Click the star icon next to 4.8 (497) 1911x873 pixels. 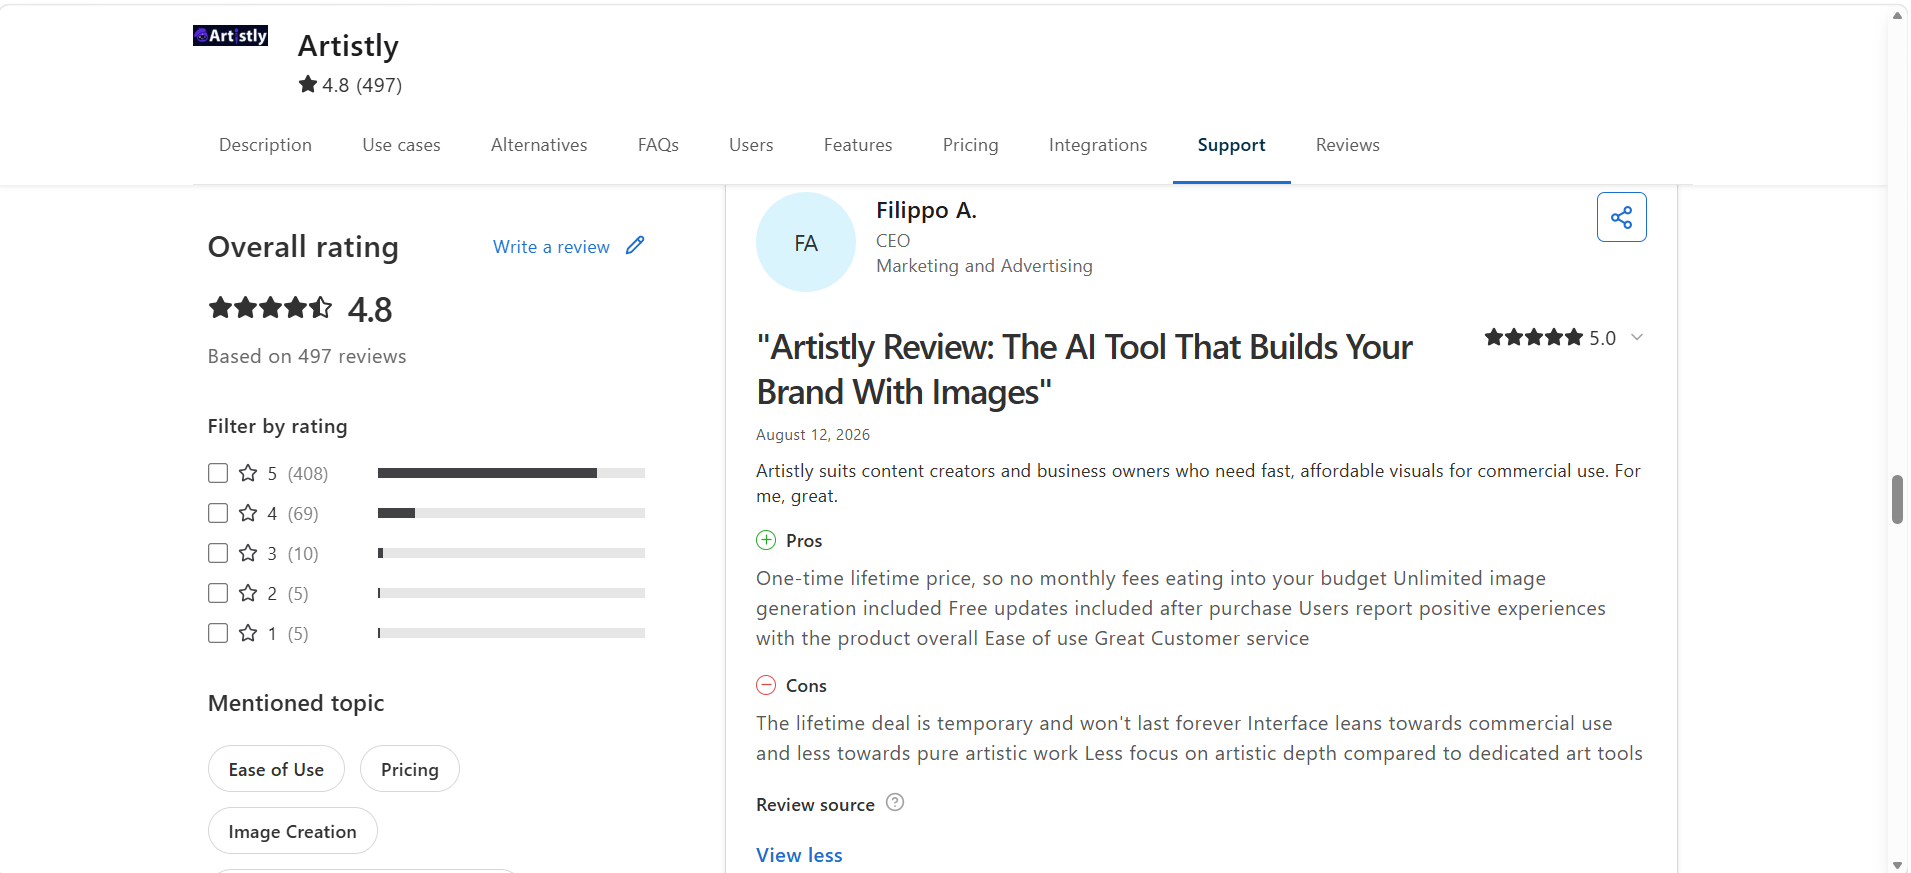308,84
